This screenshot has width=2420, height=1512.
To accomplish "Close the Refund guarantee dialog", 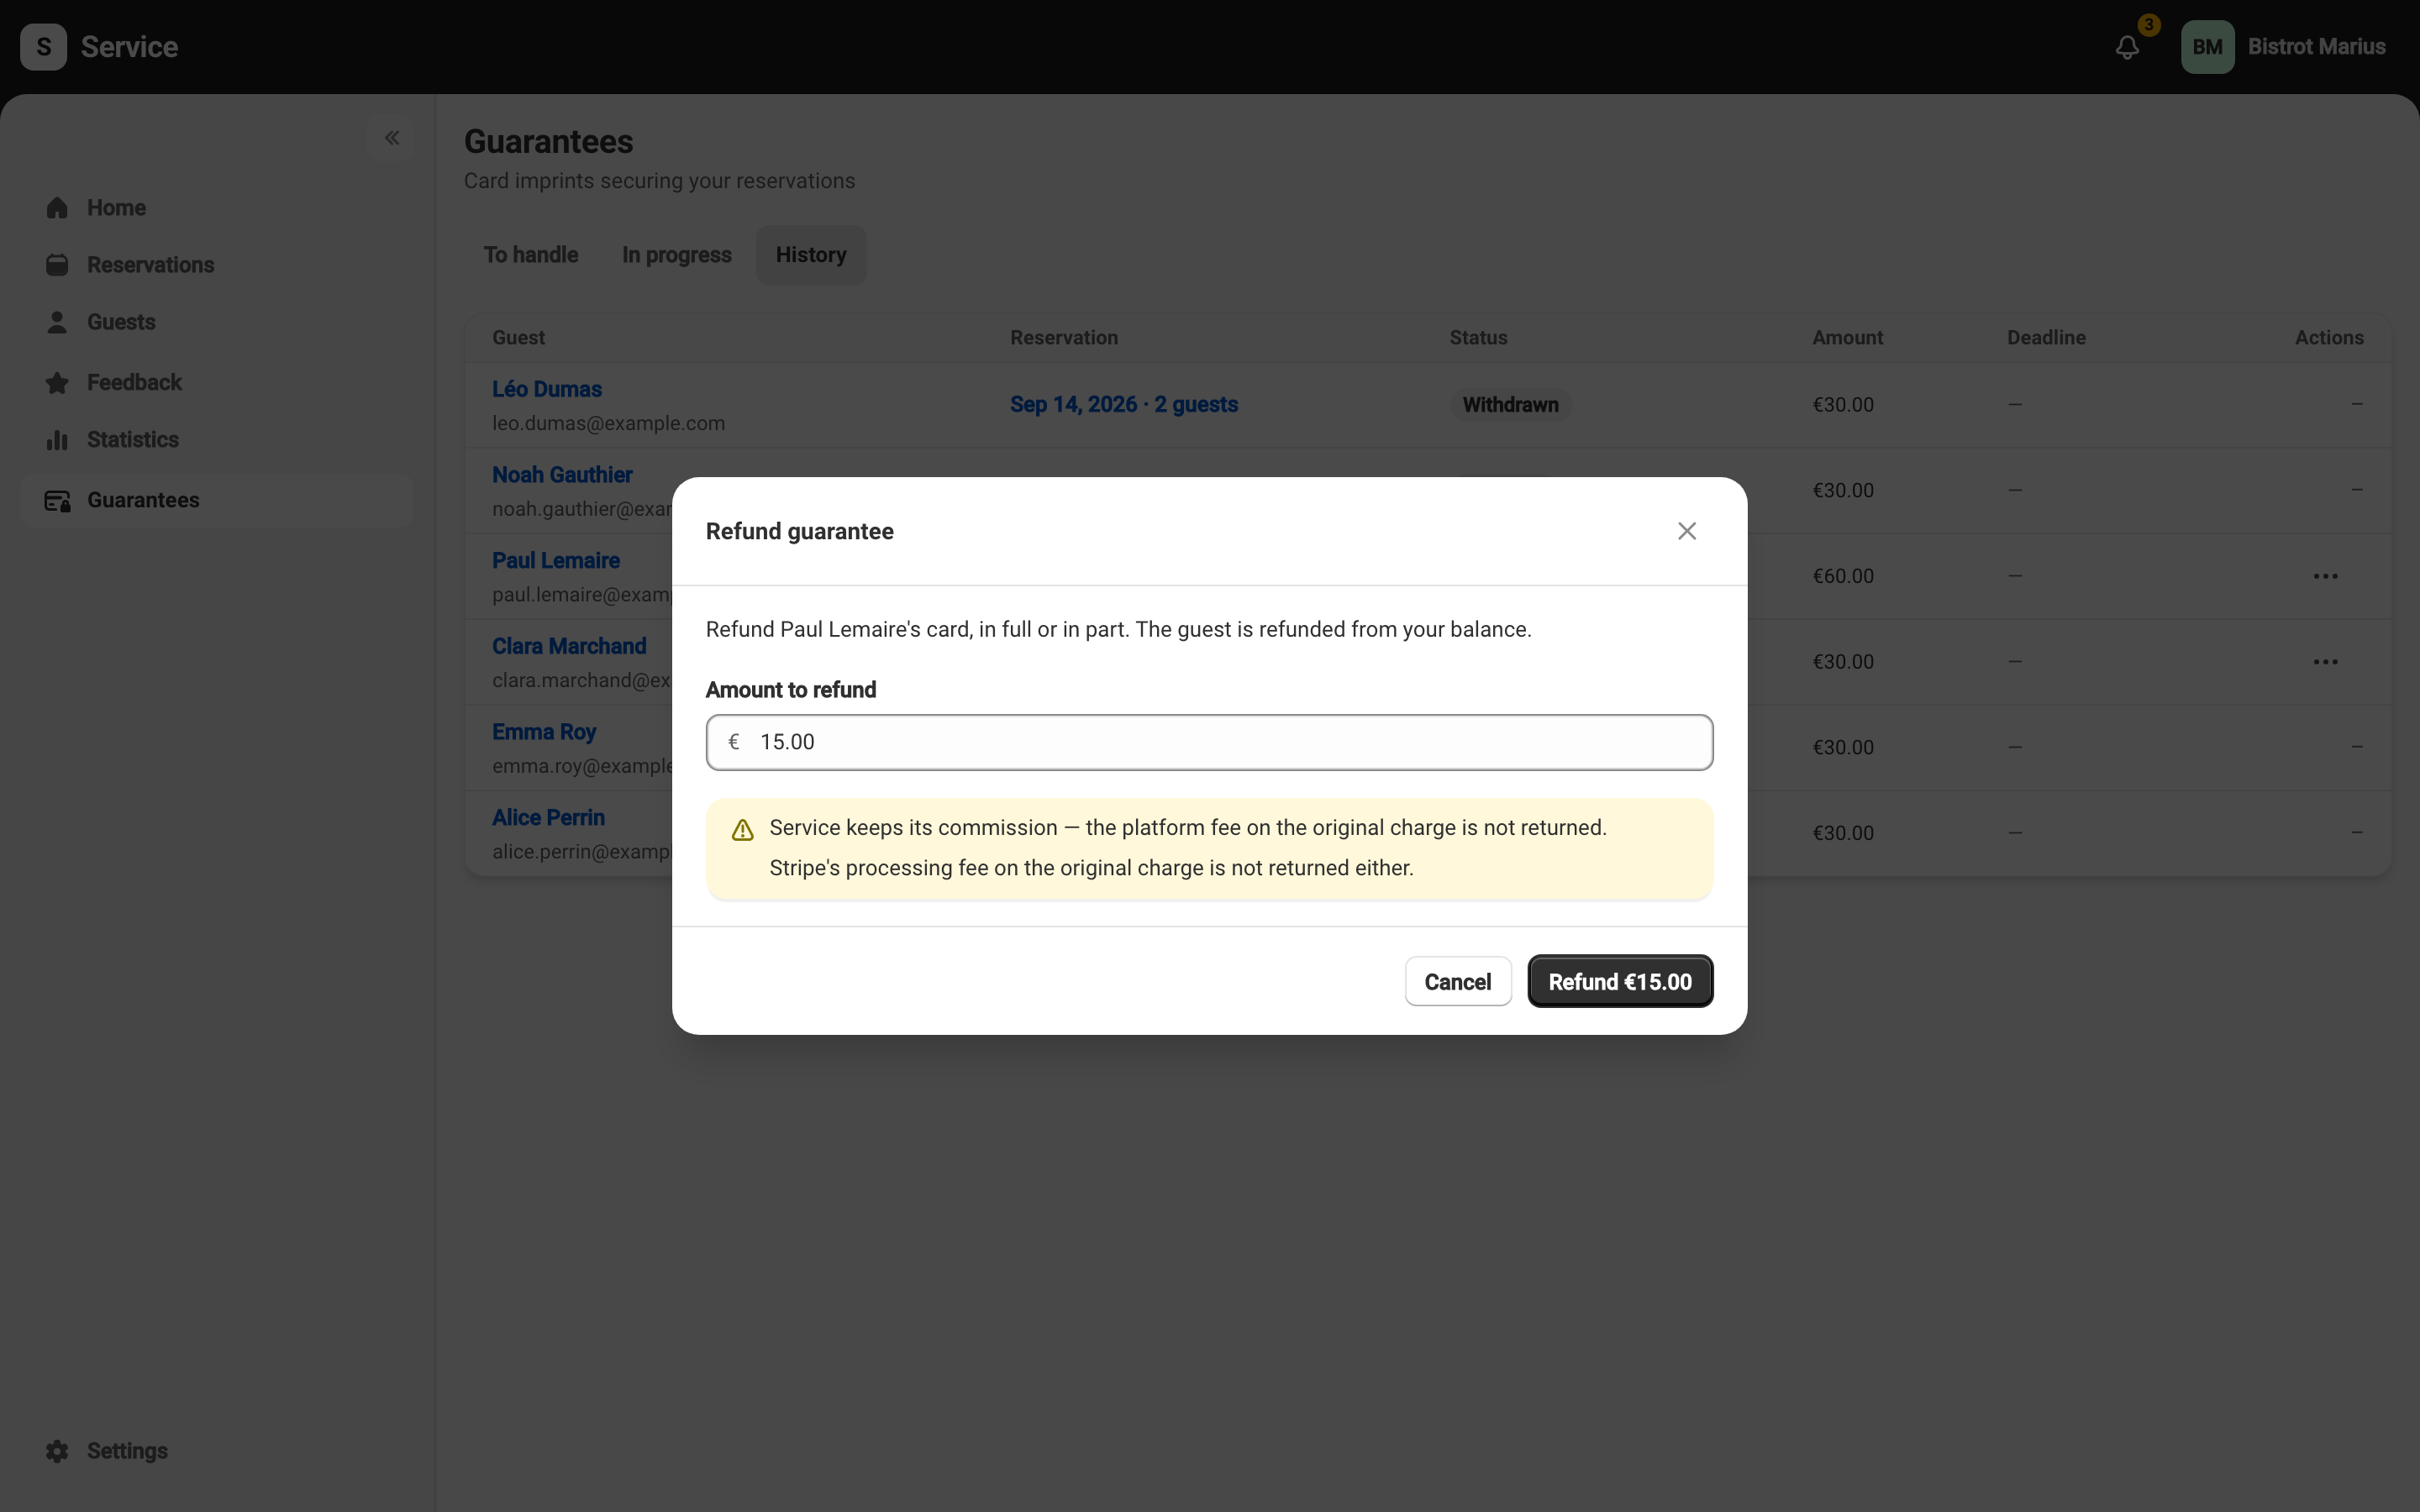I will tap(1686, 531).
